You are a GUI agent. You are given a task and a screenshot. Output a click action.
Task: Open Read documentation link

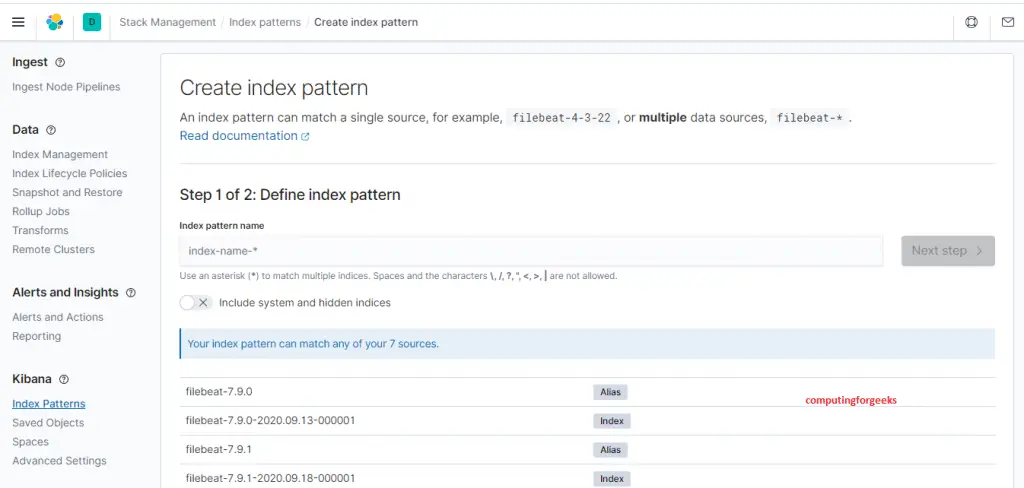click(x=238, y=136)
